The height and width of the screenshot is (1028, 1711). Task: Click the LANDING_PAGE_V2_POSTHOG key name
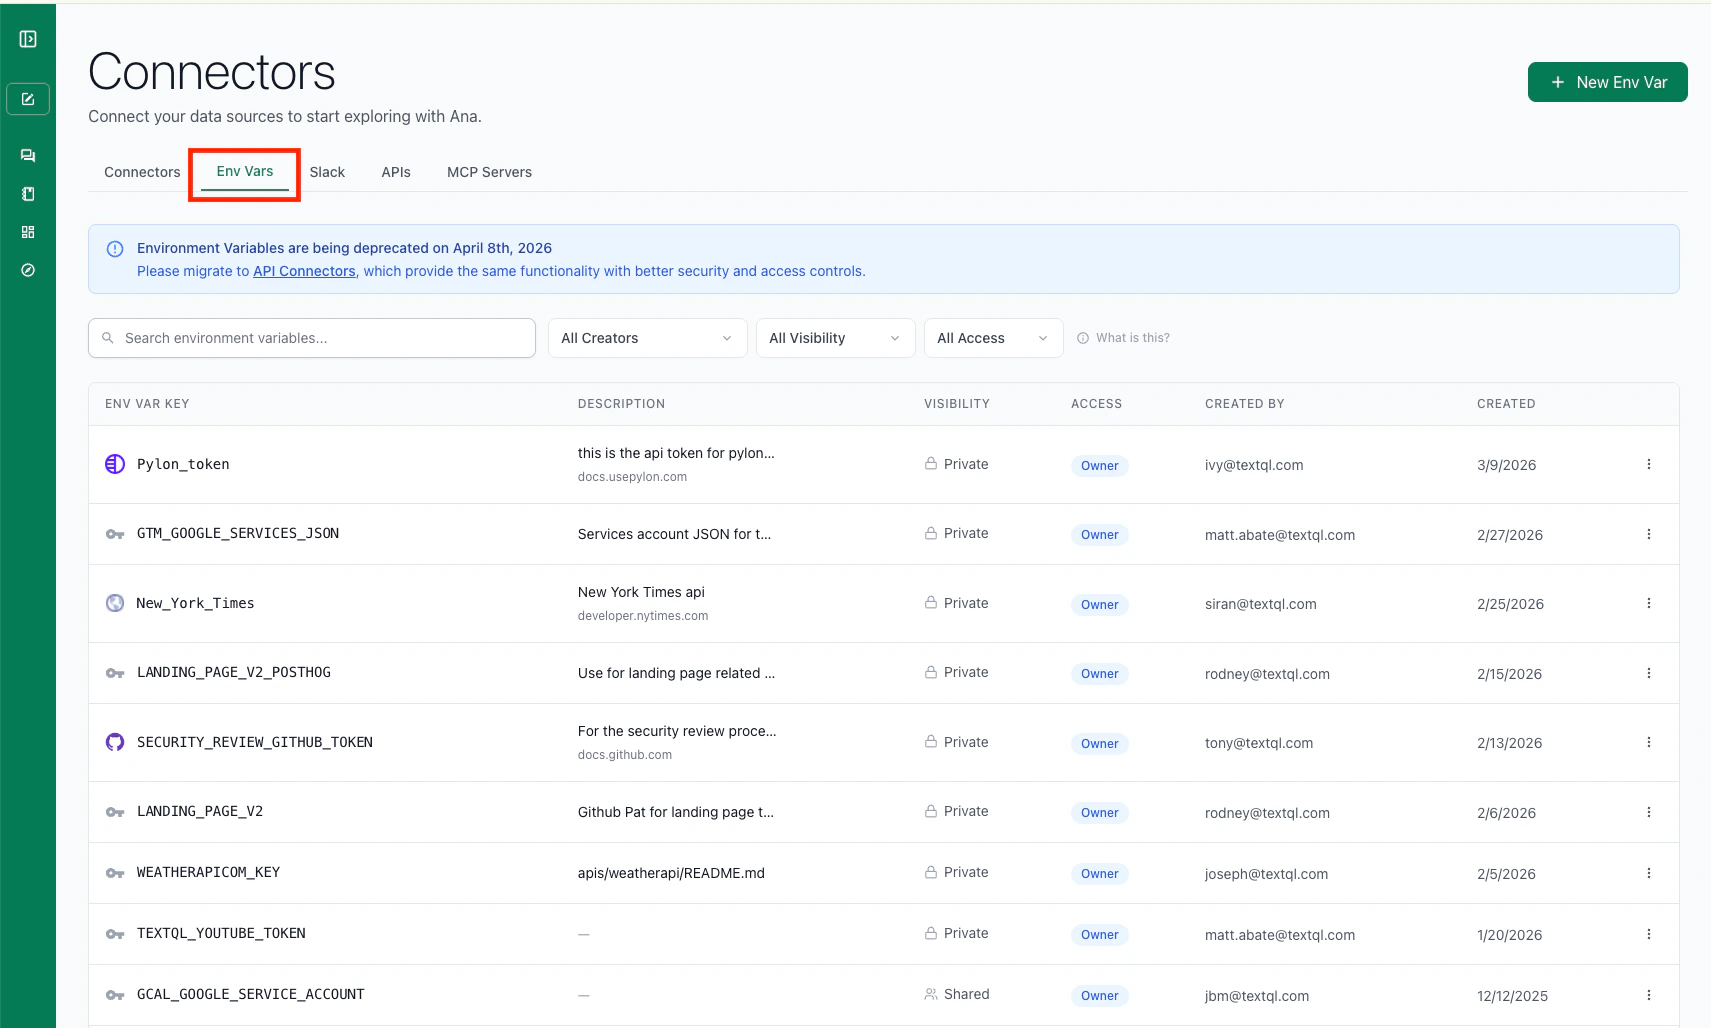point(234,672)
